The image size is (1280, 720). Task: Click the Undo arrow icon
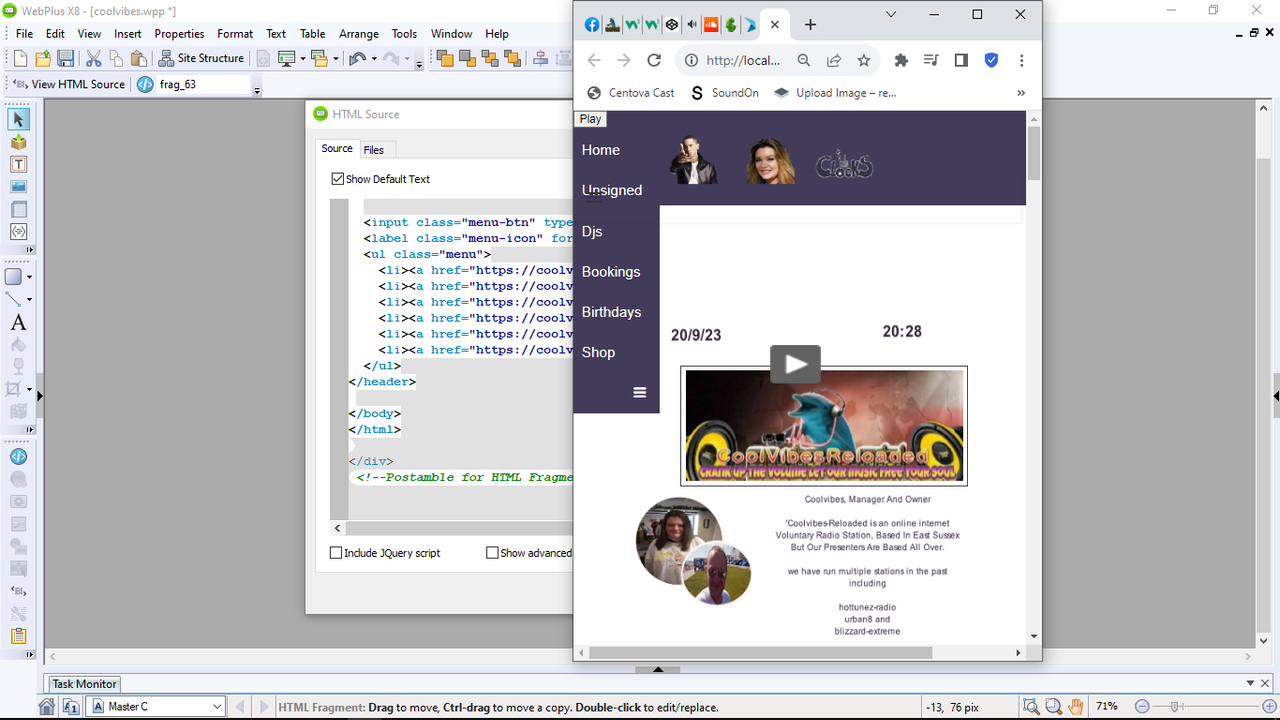coord(356,59)
